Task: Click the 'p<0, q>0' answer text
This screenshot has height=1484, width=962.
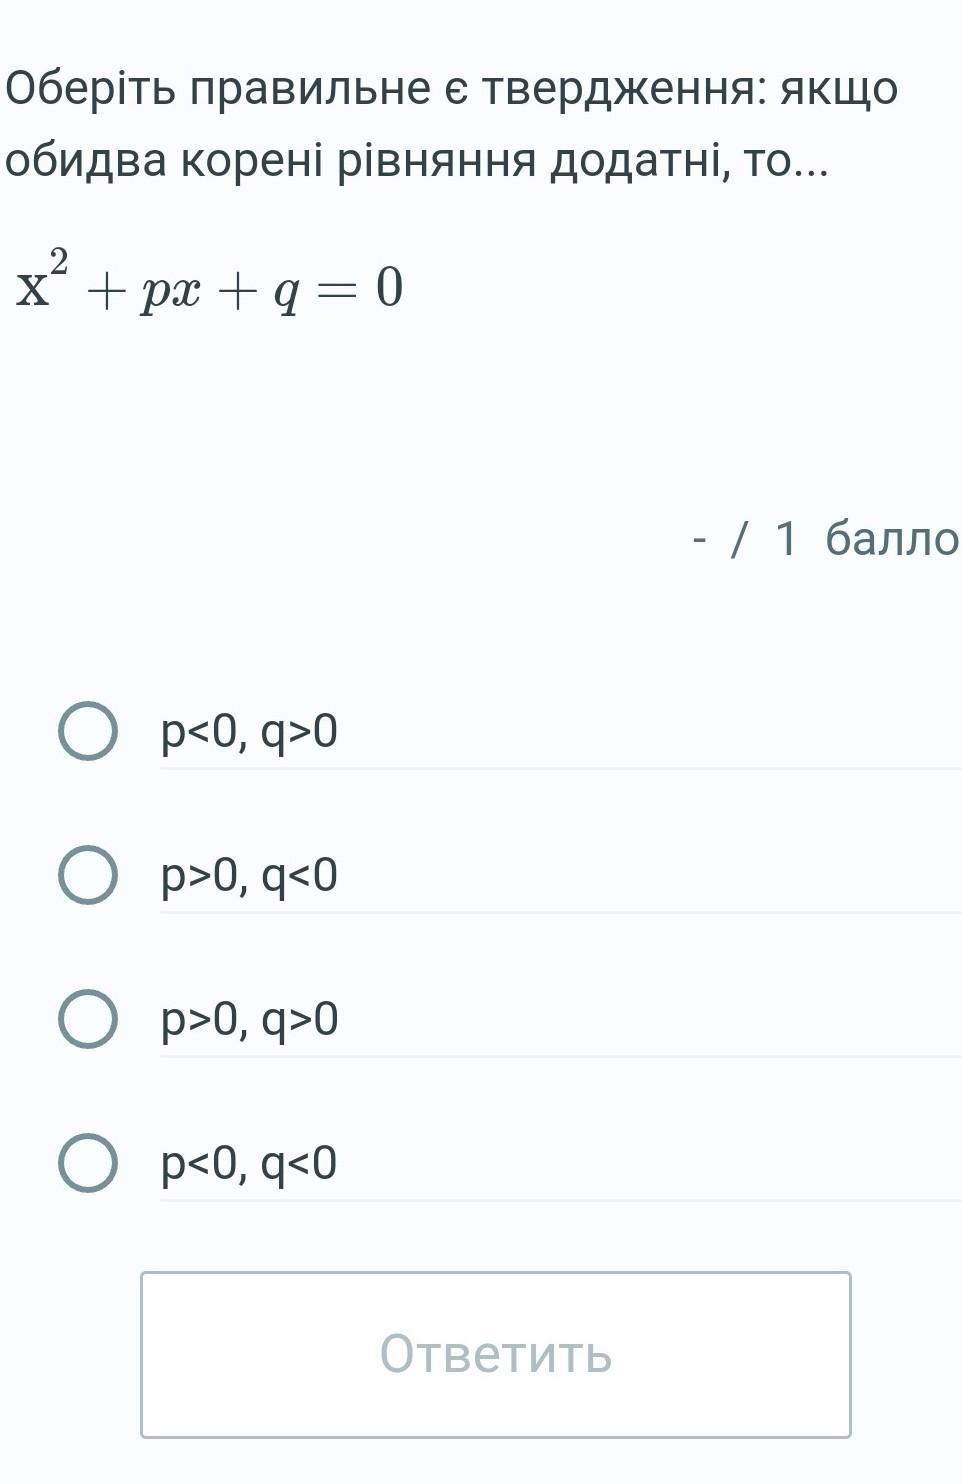Action: pos(250,732)
